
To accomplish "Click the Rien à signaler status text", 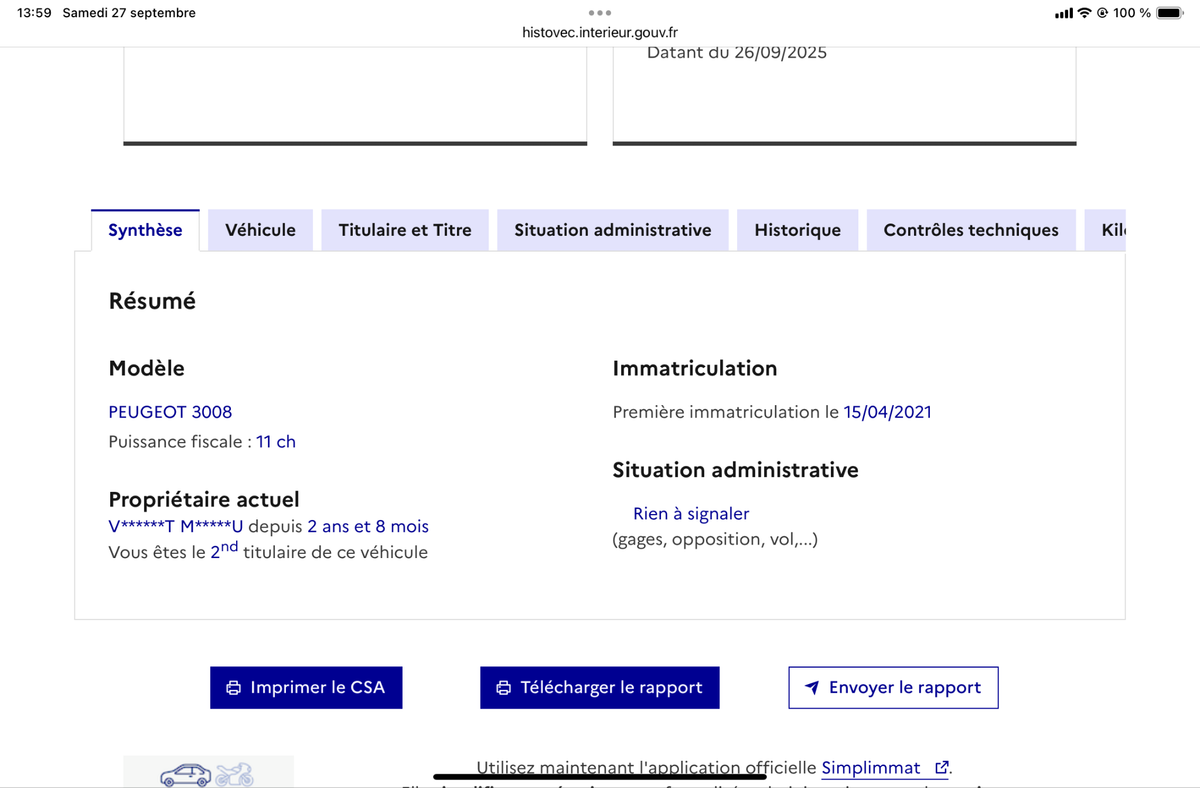I will pos(691,514).
